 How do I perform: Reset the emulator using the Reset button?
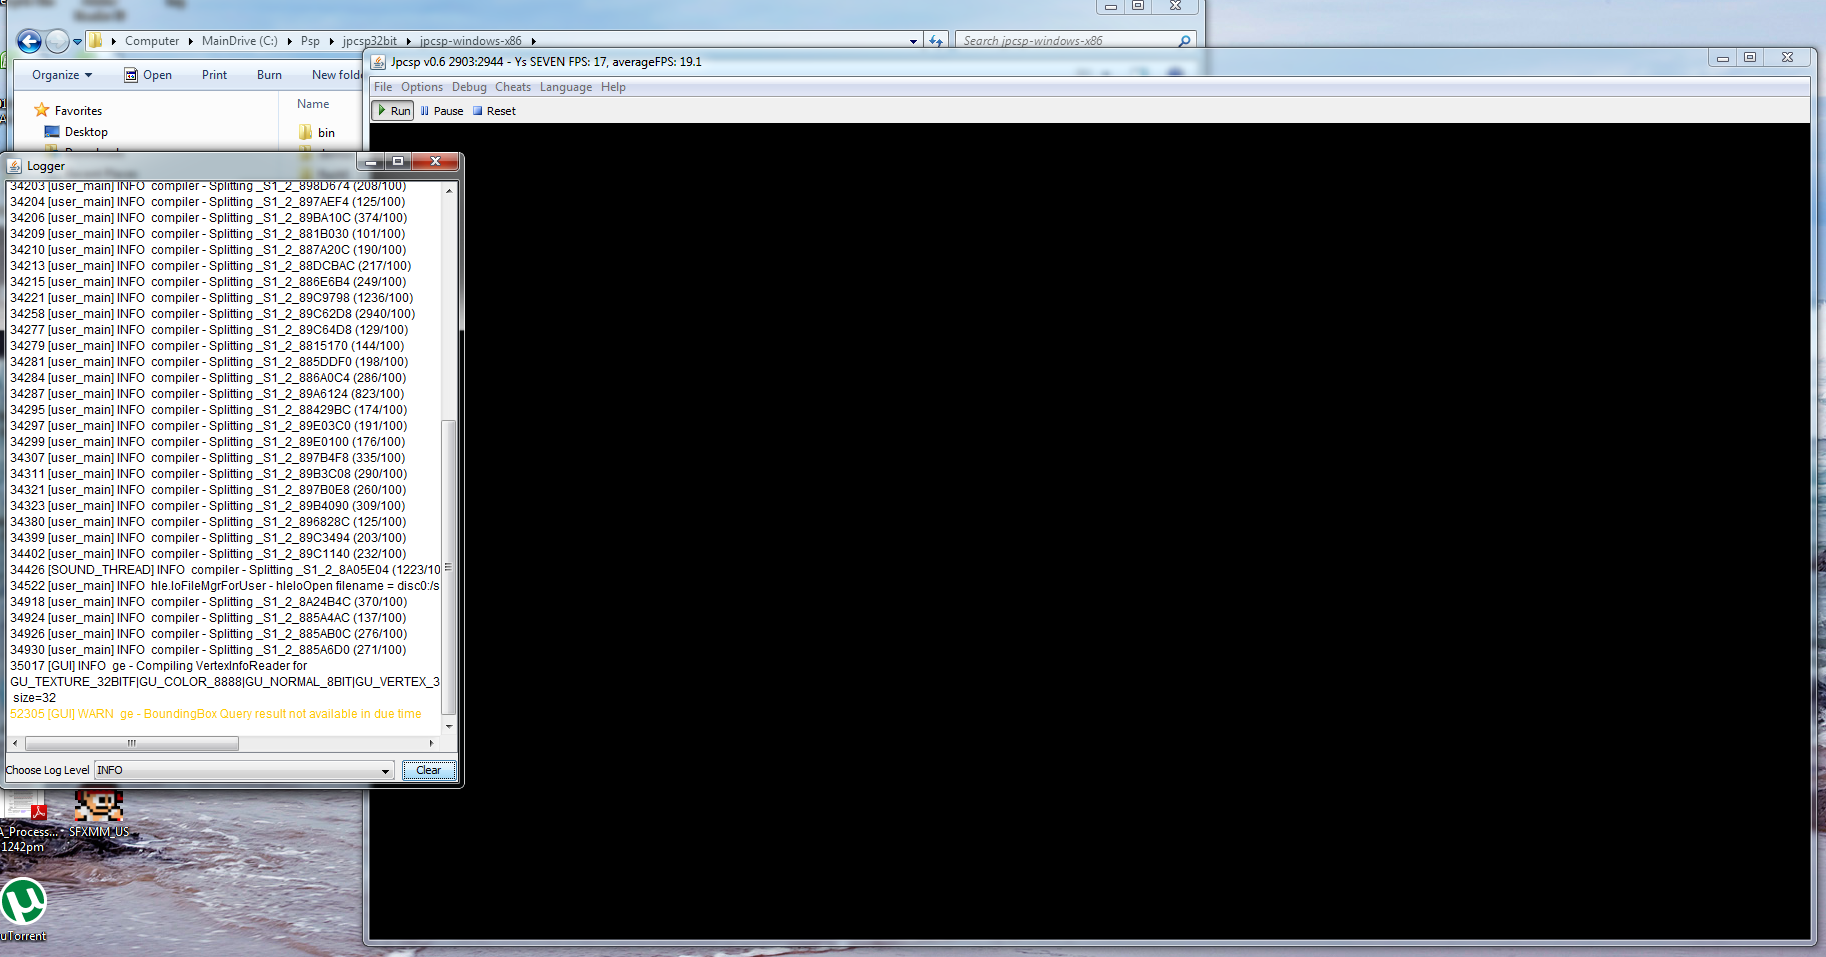pyautogui.click(x=494, y=111)
